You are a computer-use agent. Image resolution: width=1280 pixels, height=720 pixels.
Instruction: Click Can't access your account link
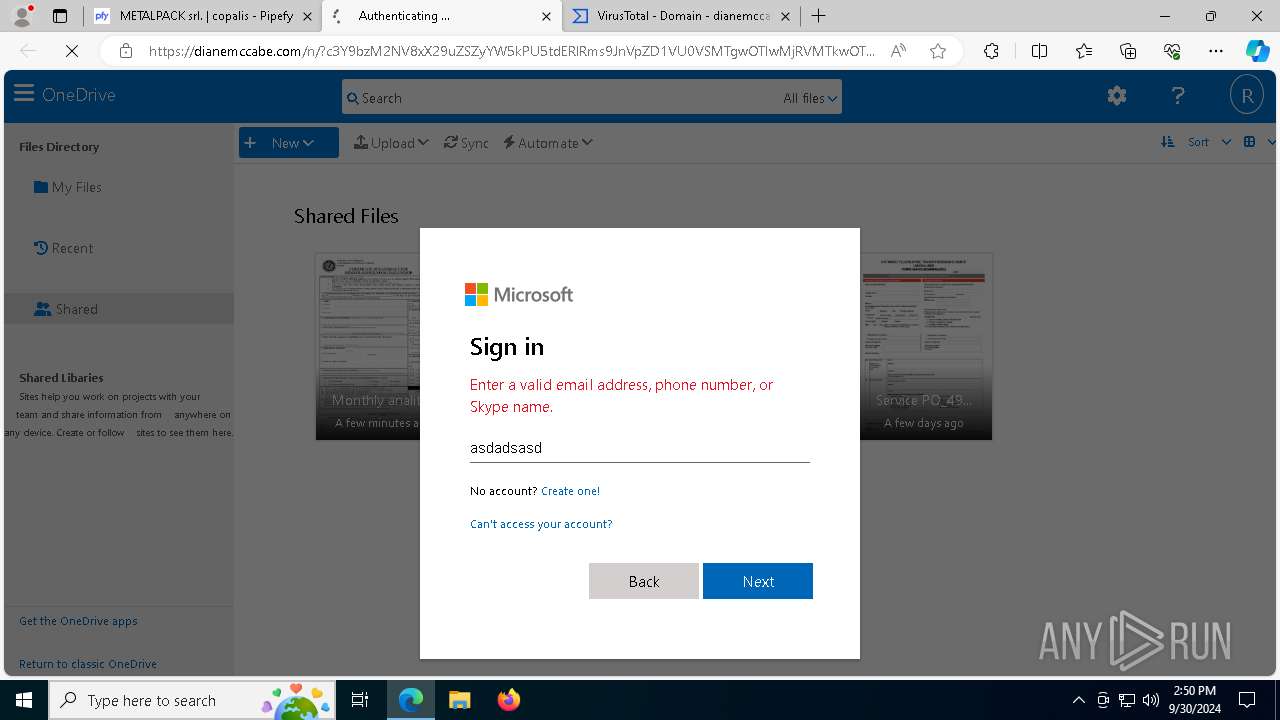[x=541, y=524]
